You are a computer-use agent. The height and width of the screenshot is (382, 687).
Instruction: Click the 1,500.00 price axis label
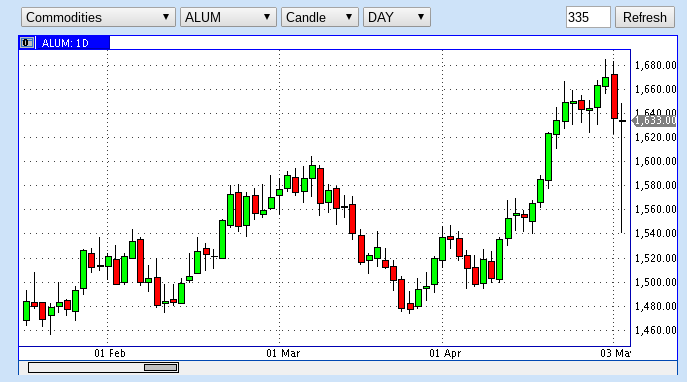655,282
